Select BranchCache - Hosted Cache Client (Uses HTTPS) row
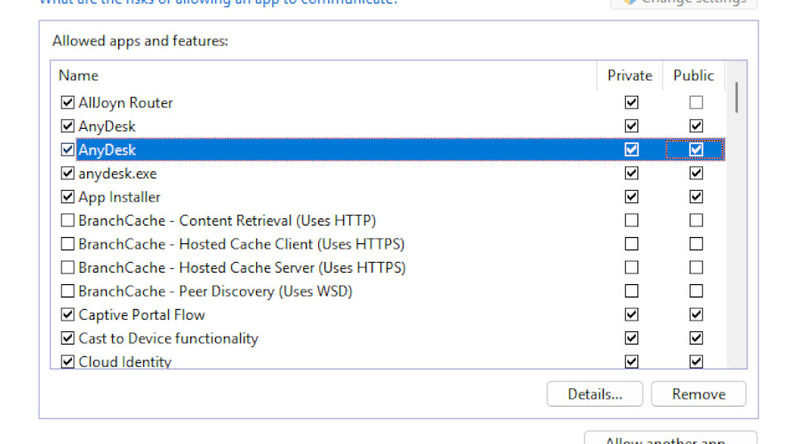 click(x=241, y=244)
